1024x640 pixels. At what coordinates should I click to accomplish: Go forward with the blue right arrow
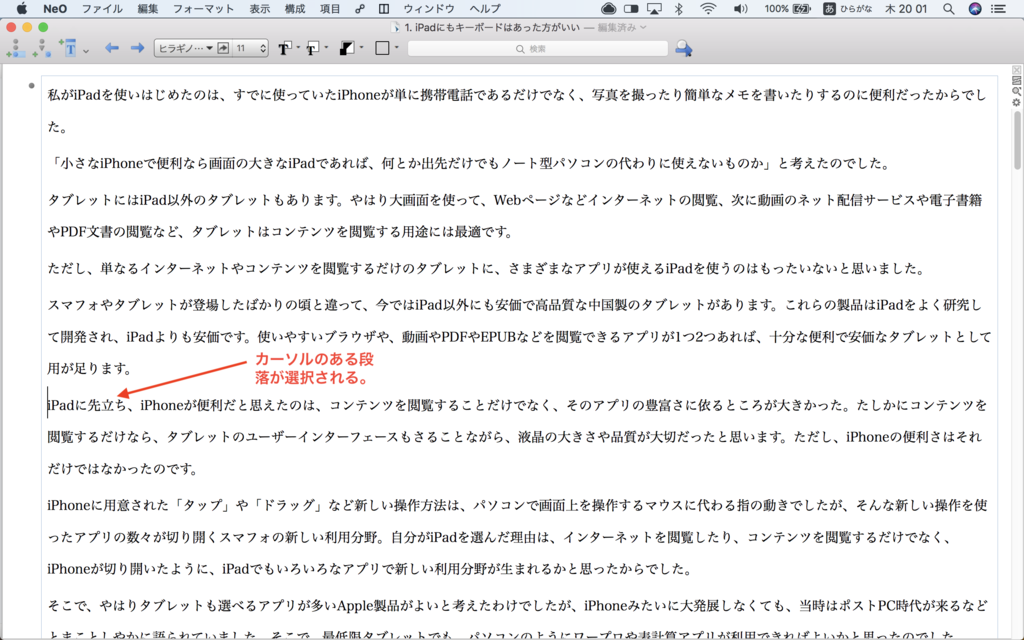(137, 48)
